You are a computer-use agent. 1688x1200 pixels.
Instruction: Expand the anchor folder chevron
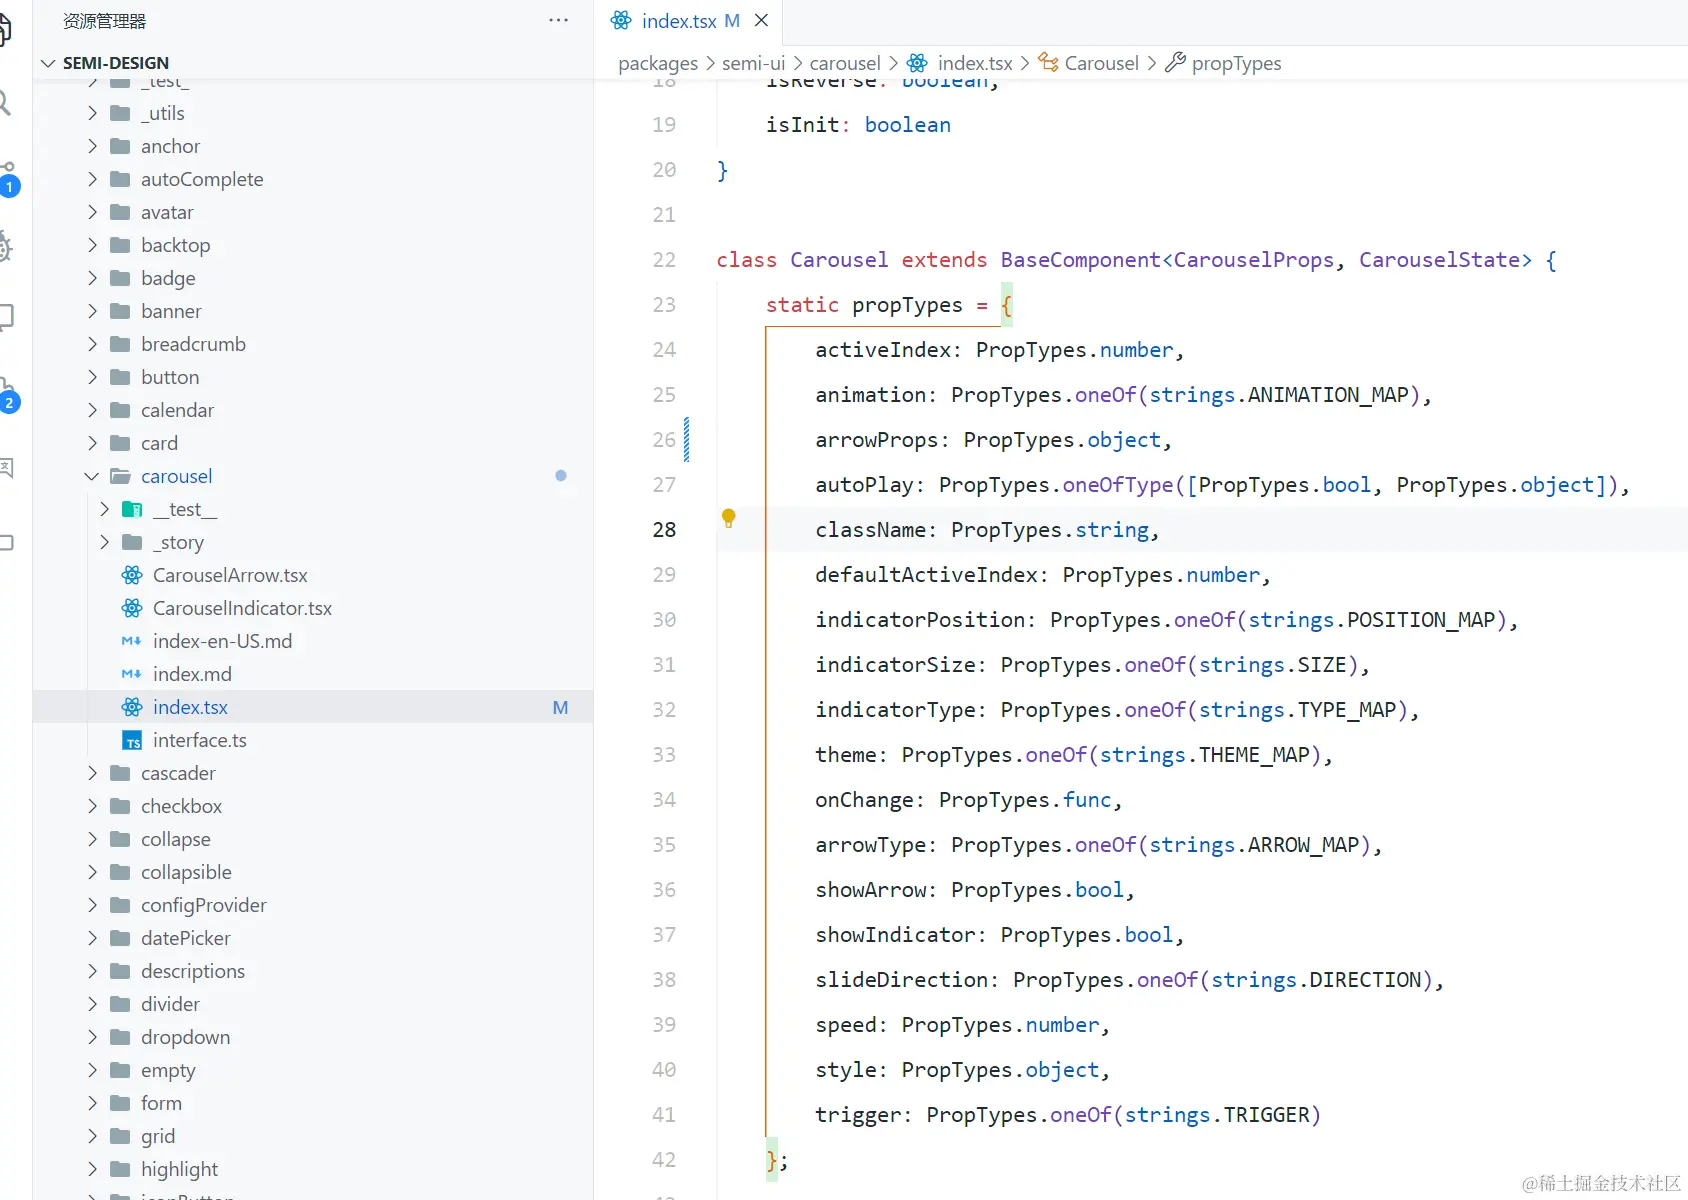(x=92, y=146)
